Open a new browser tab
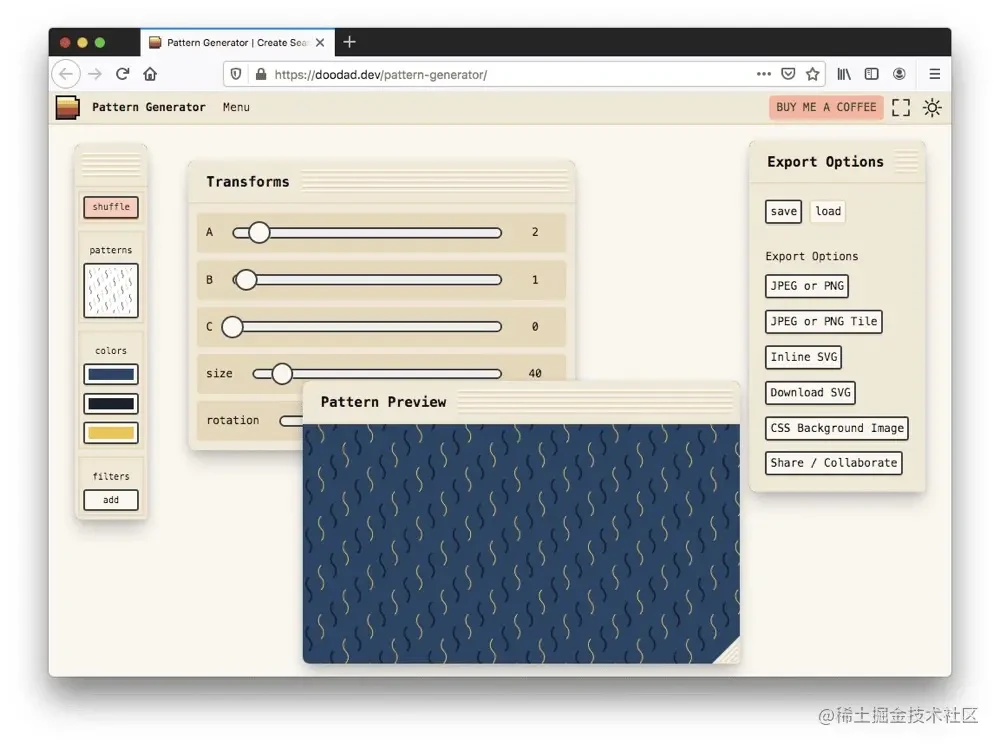 coord(349,42)
